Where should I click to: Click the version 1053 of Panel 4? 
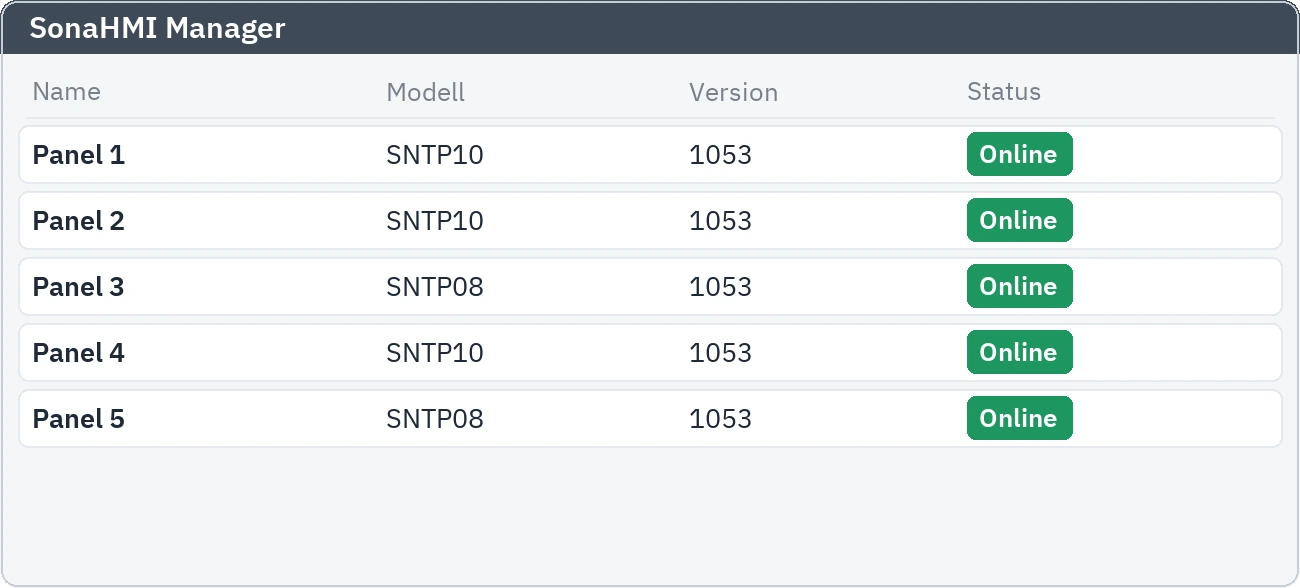pos(720,353)
